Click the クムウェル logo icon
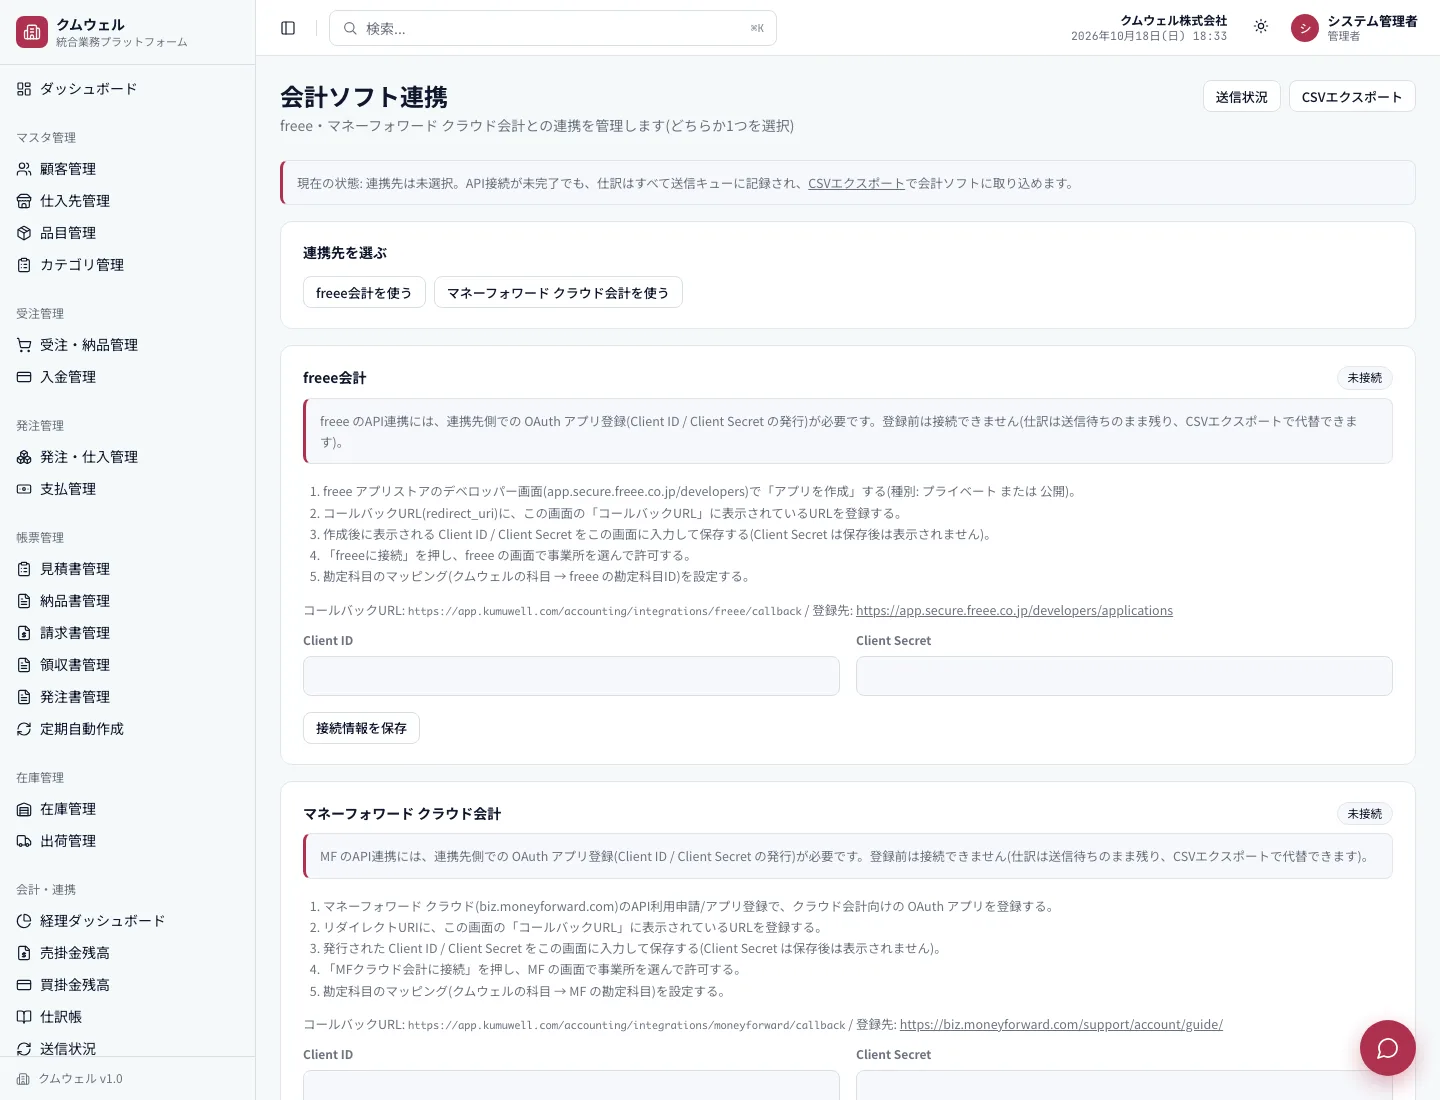This screenshot has height=1100, width=1440. pos(32,32)
